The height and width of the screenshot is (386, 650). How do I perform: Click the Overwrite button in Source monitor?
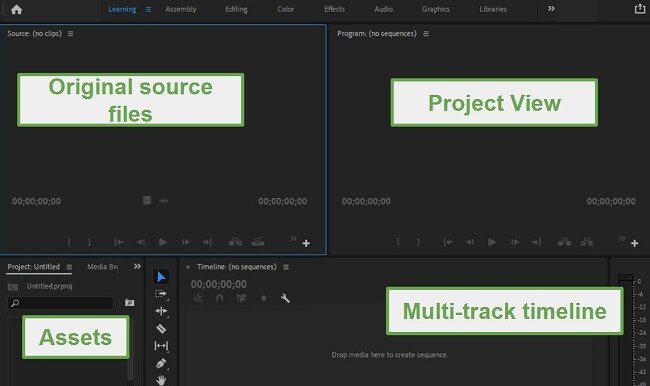(258, 242)
